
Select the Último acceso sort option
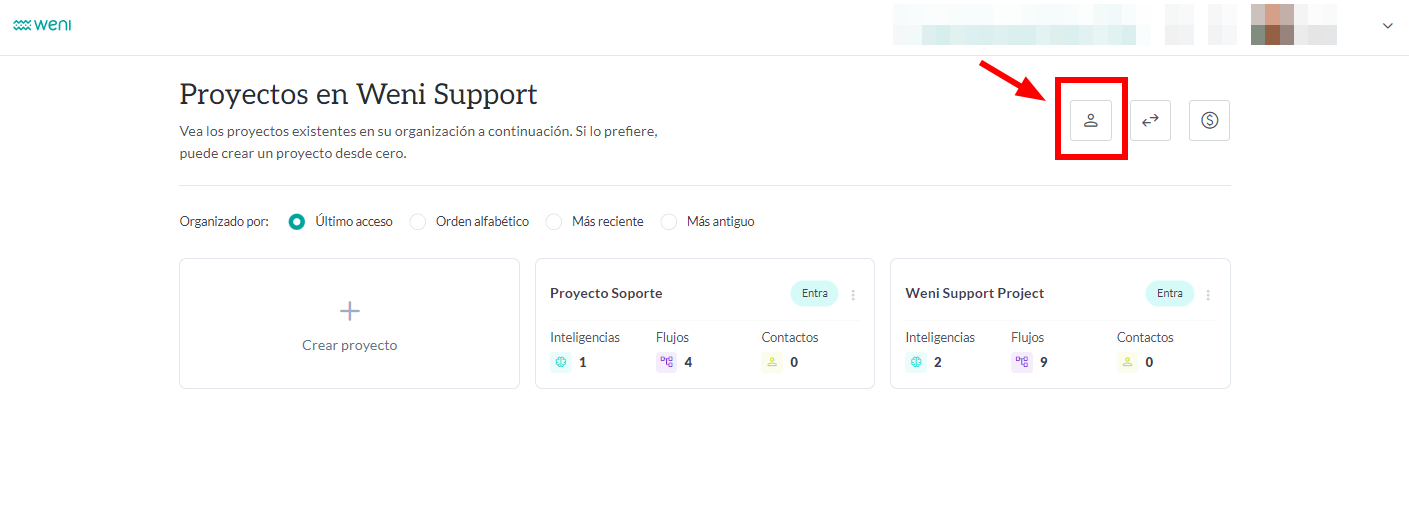(x=297, y=222)
